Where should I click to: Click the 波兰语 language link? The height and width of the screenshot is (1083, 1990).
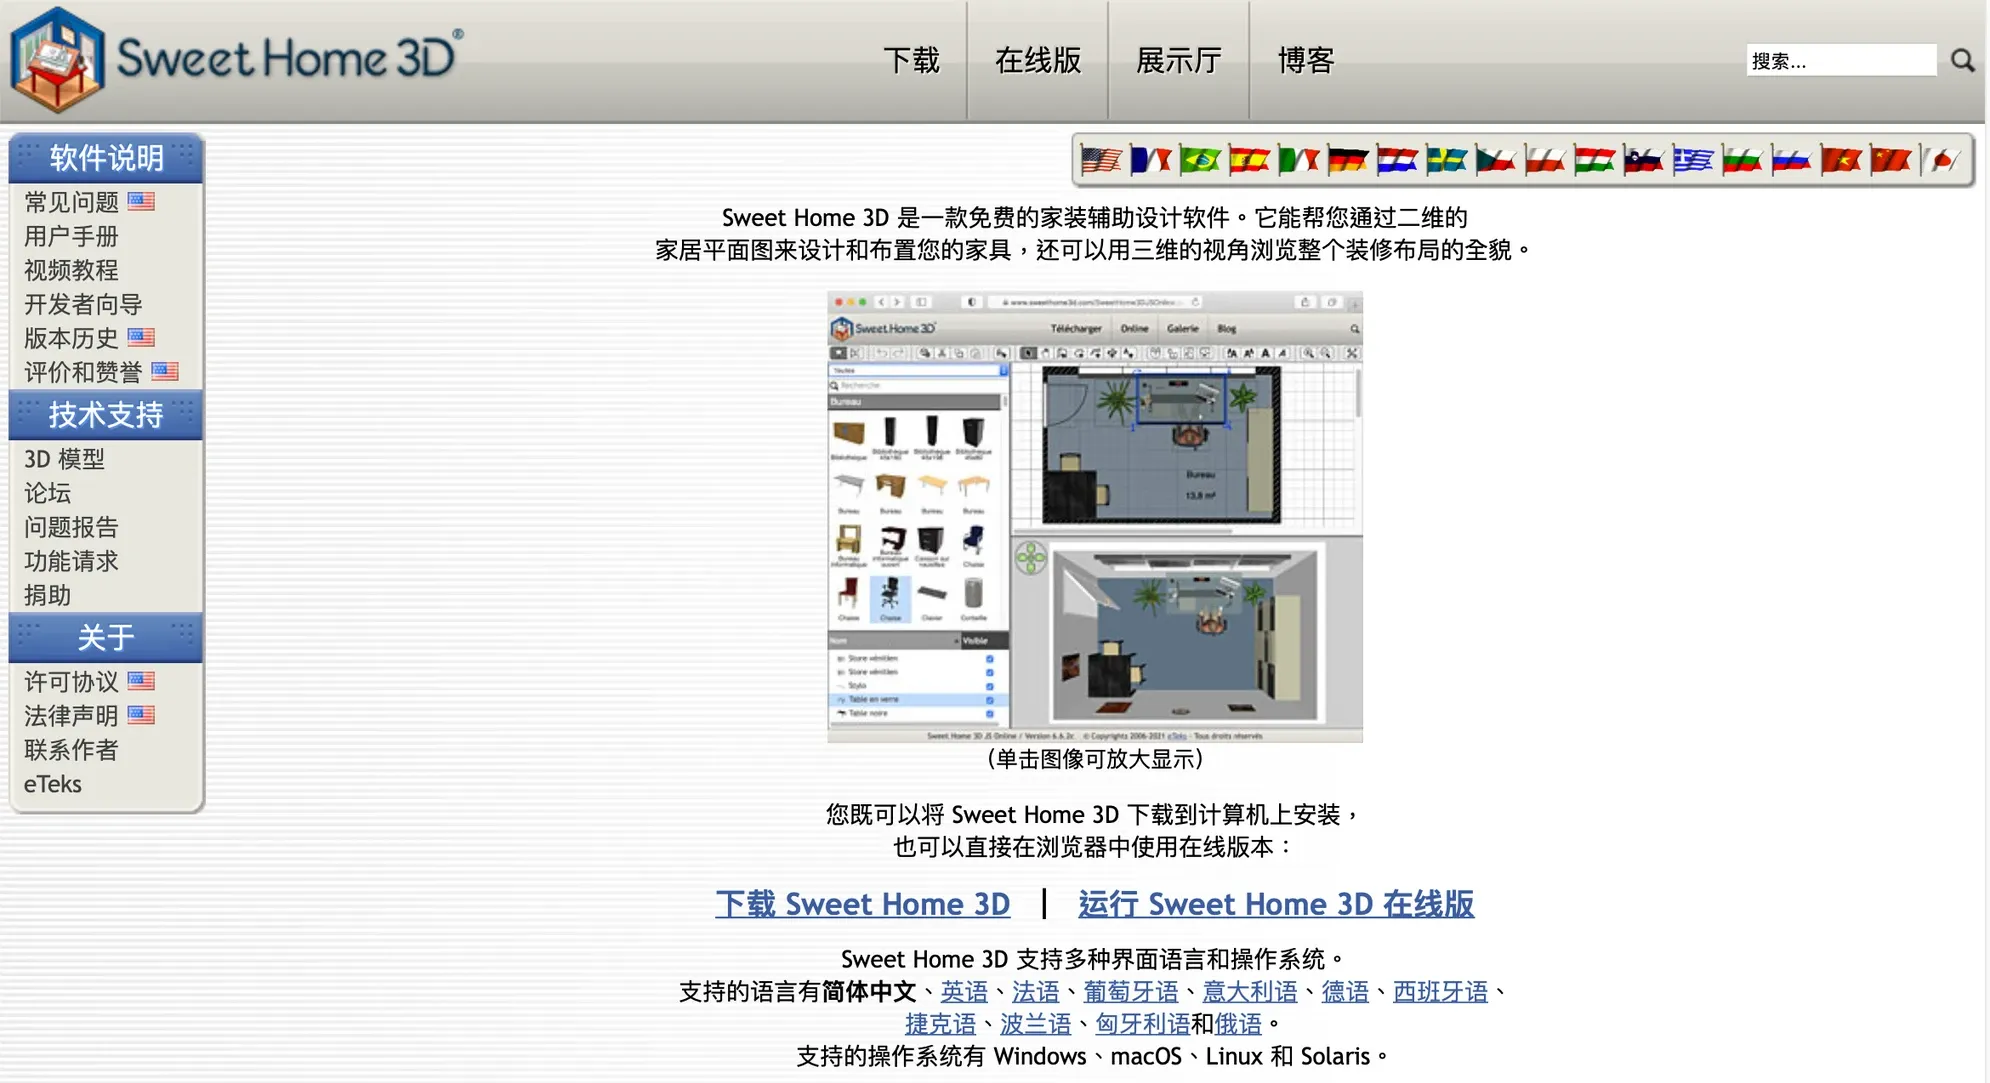click(1035, 1024)
